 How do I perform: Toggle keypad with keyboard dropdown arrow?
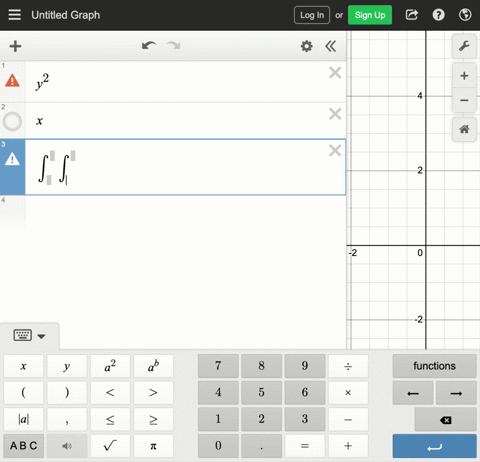point(41,336)
